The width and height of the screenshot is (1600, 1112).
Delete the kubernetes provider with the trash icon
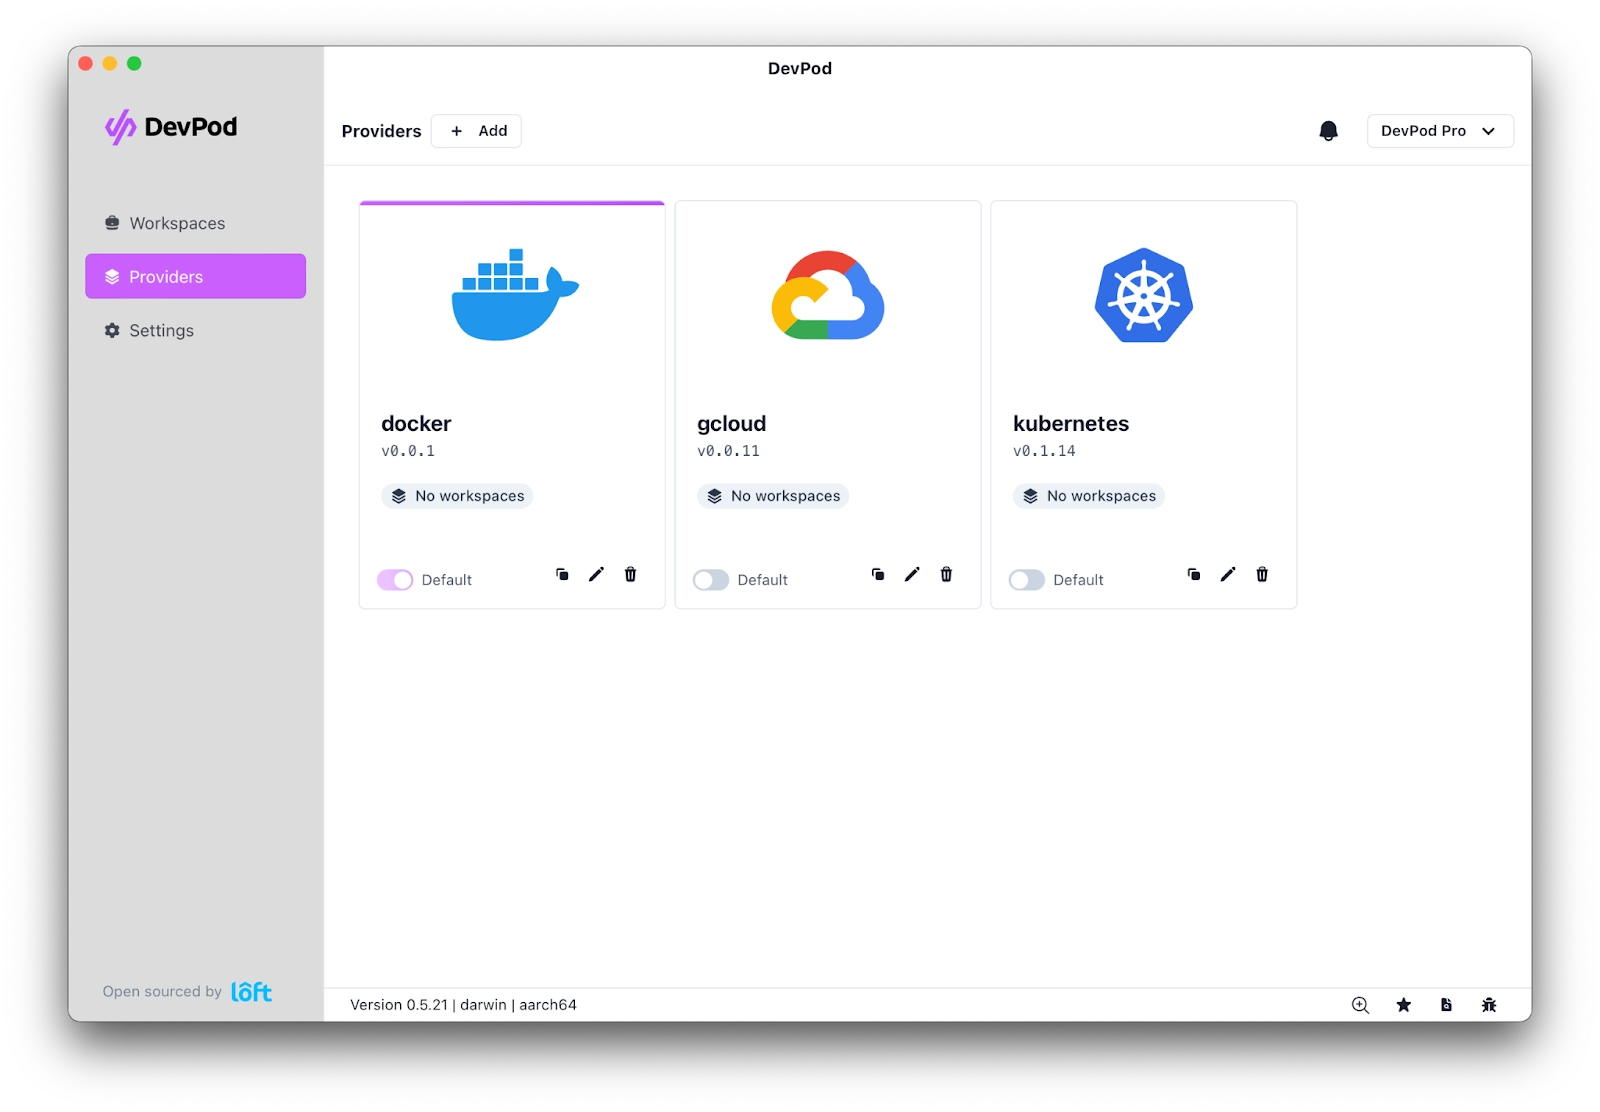click(x=1262, y=574)
